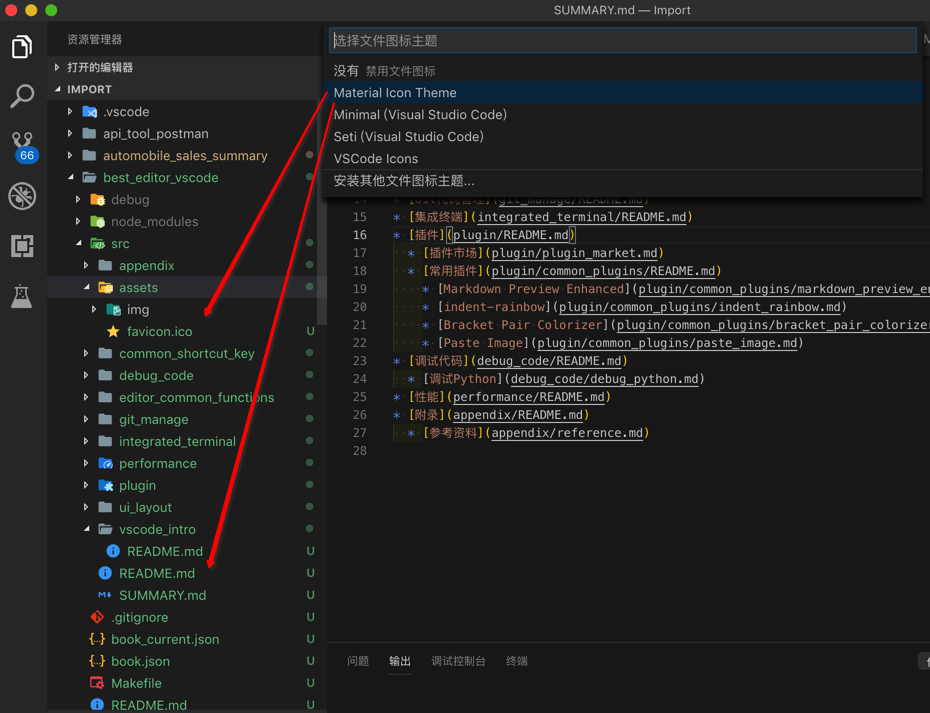Image resolution: width=930 pixels, height=713 pixels.
Task: Collapse the best_editor_vscode folder arrow
Action: pos(71,177)
